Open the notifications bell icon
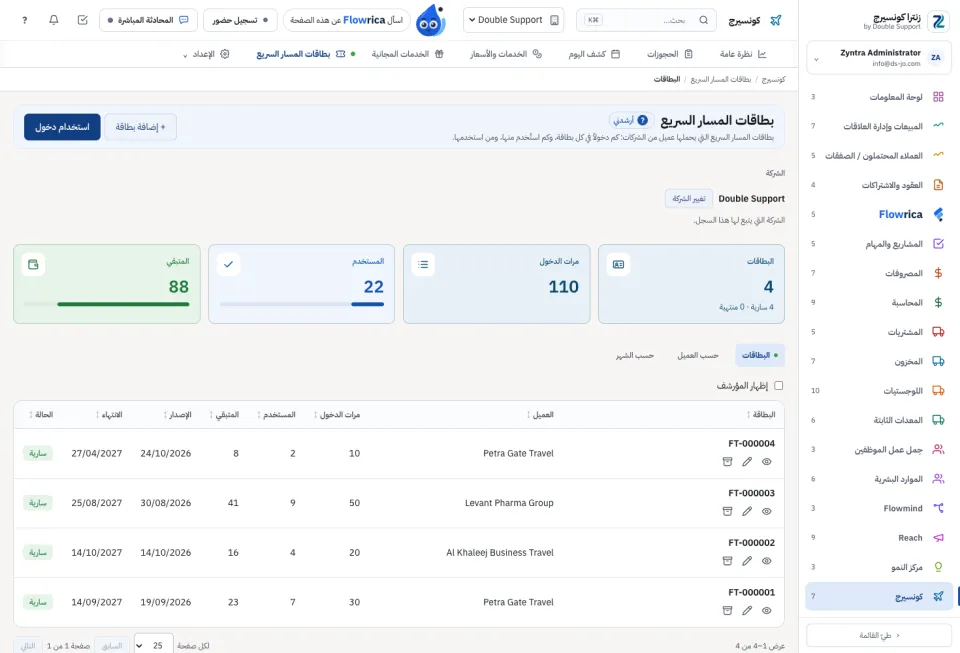Screen dimensions: 960x653 click(53, 20)
